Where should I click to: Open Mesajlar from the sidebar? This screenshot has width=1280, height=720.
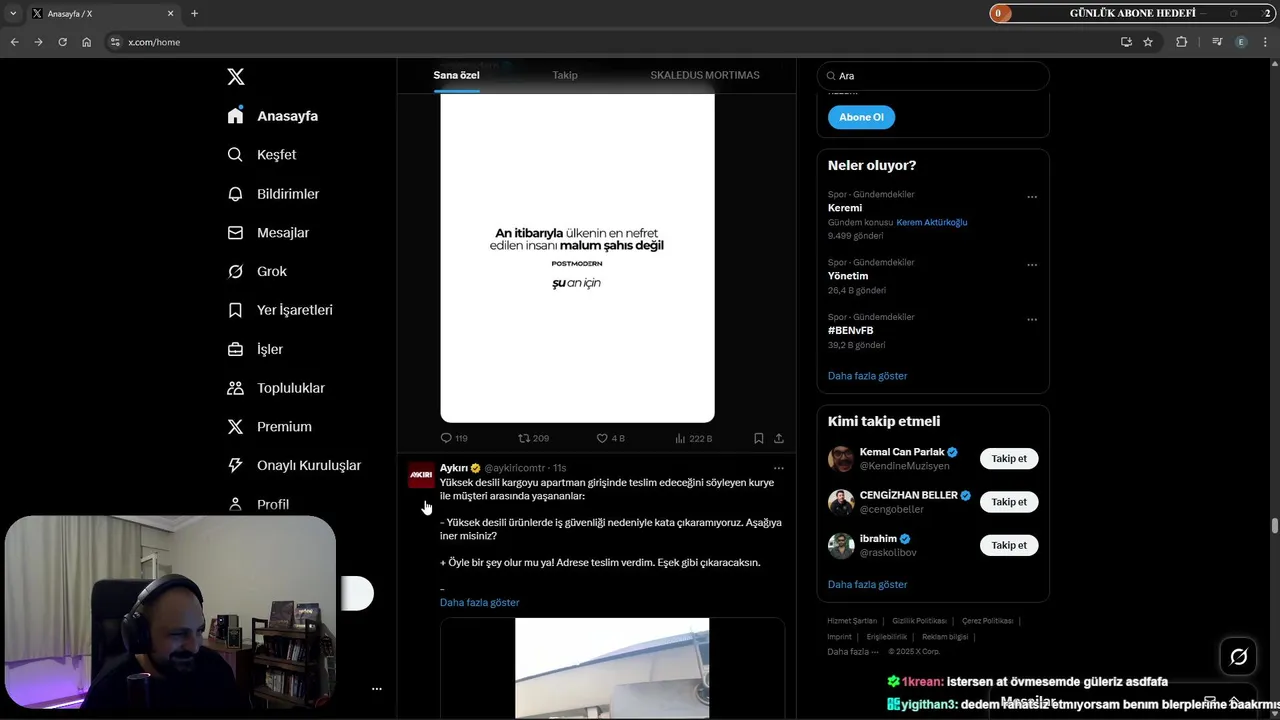click(x=268, y=233)
